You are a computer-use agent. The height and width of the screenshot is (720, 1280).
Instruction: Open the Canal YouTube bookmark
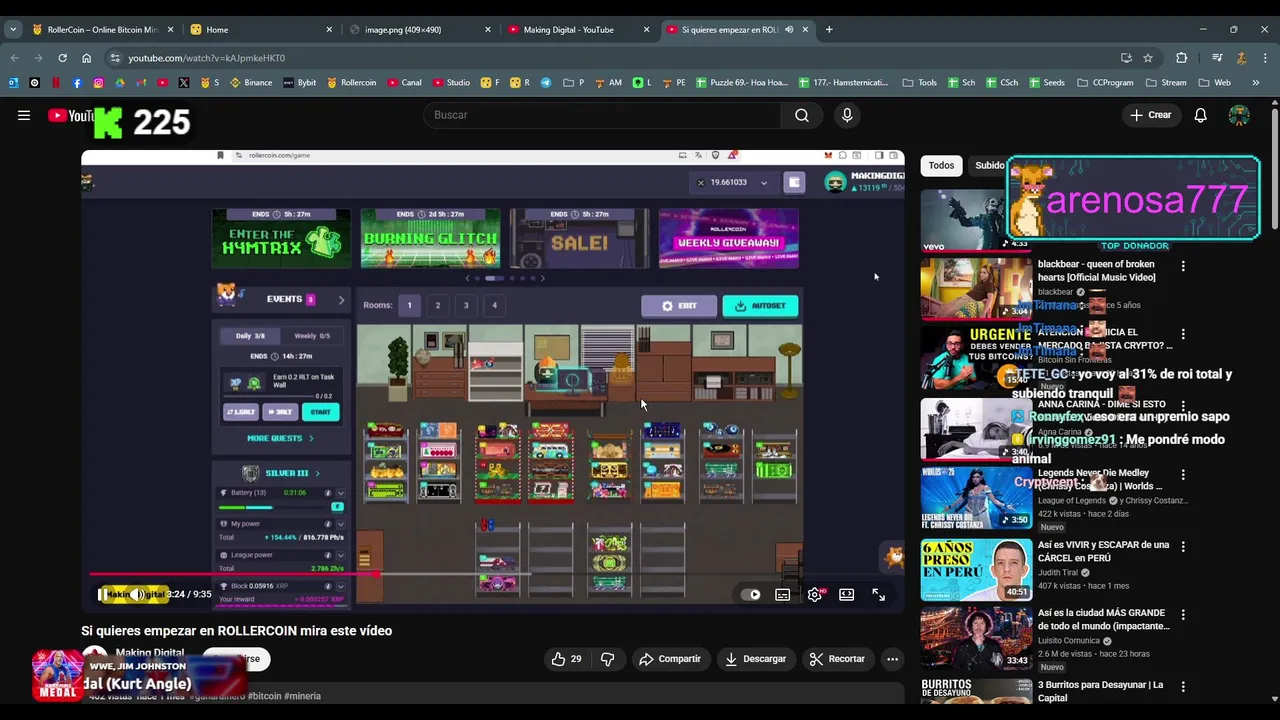pos(404,82)
